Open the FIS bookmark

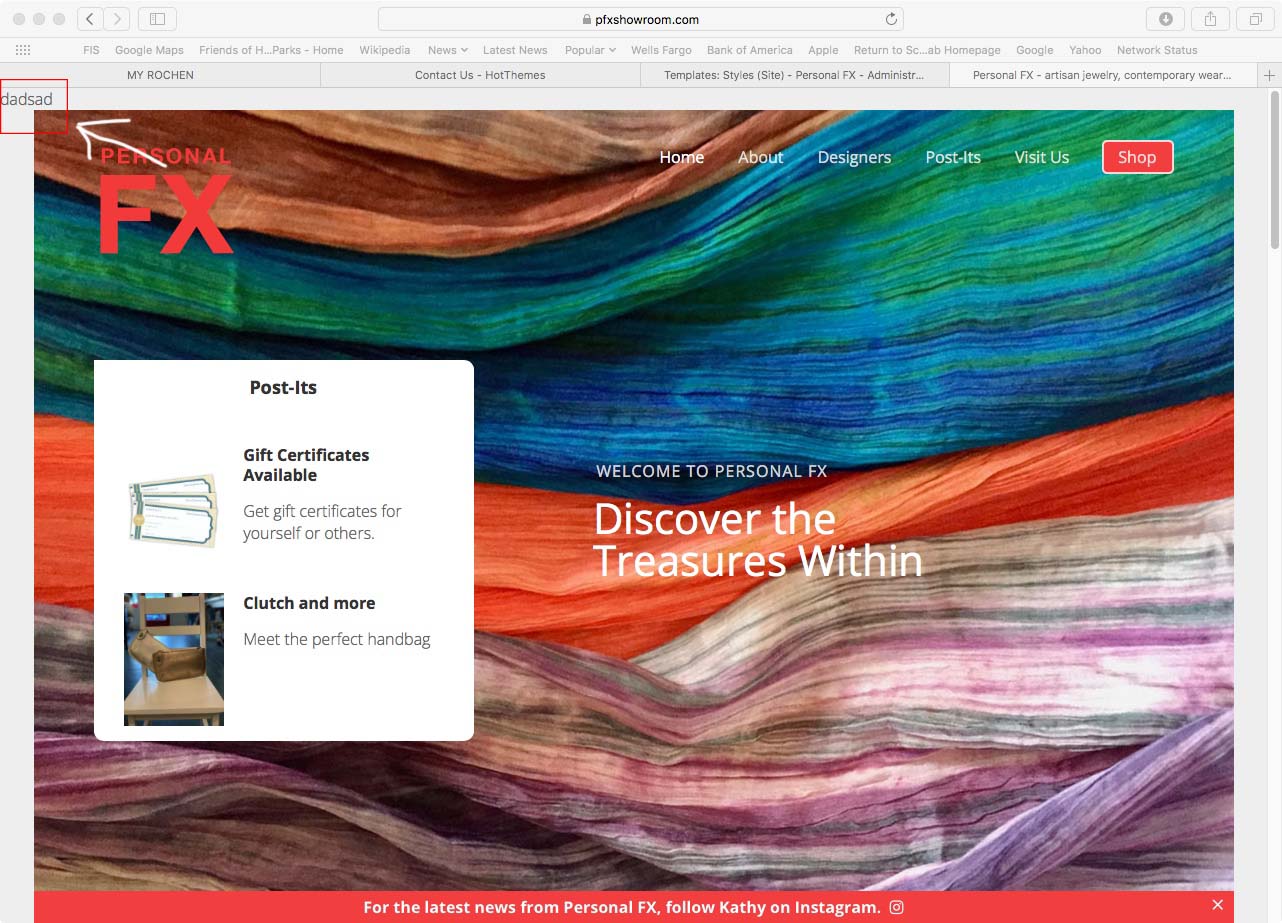click(x=91, y=50)
